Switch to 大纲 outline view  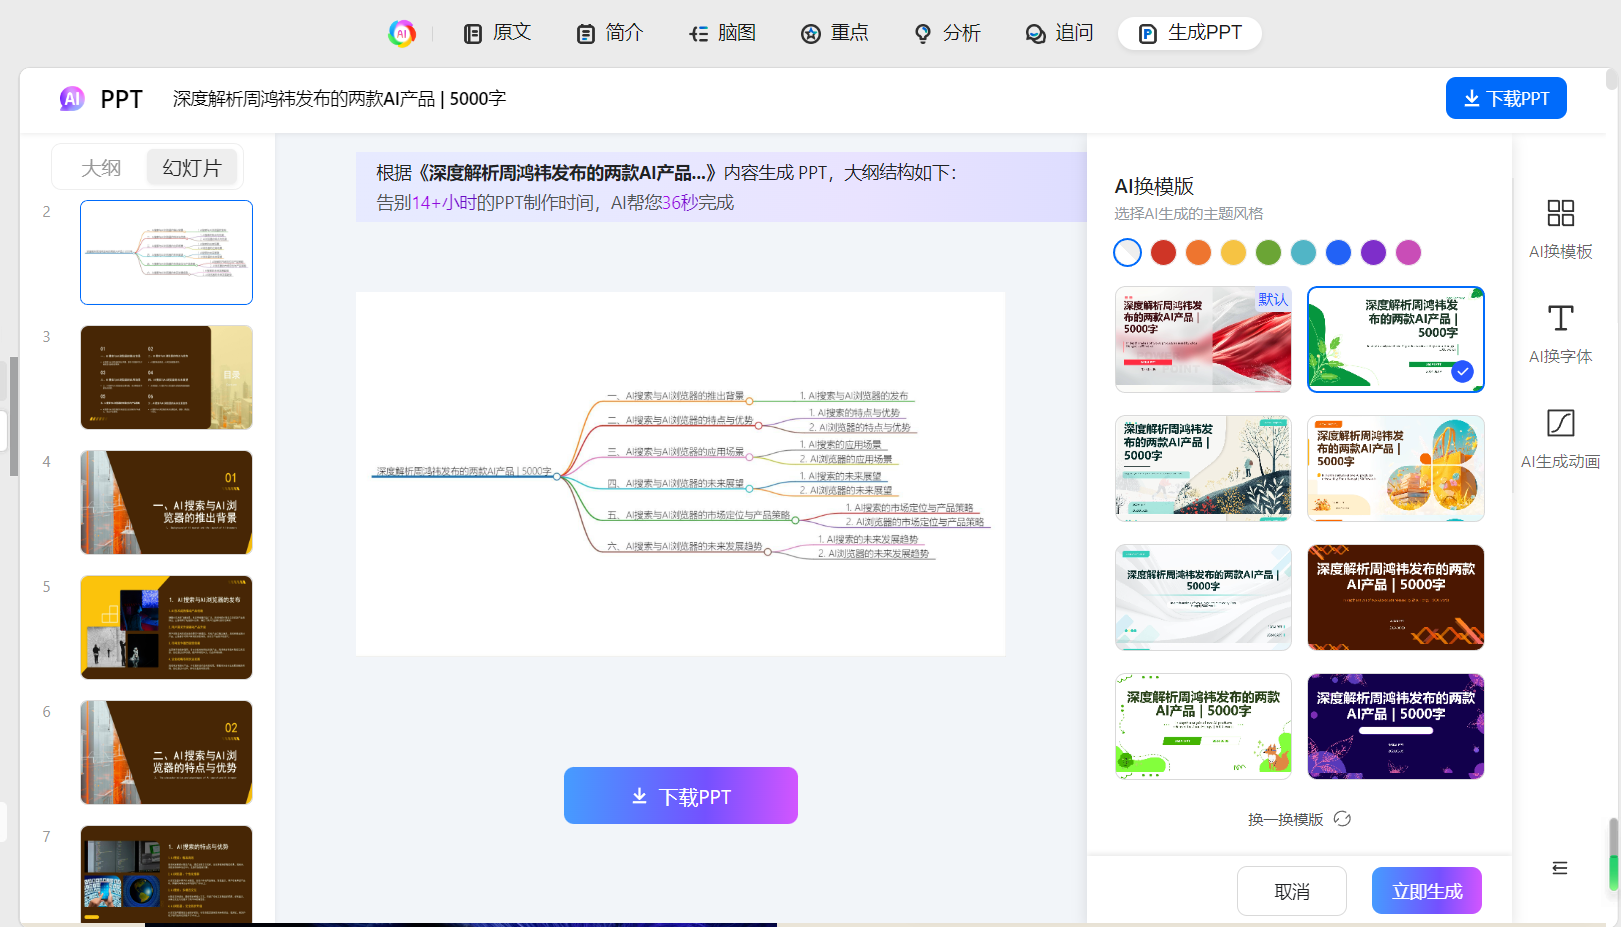point(101,167)
